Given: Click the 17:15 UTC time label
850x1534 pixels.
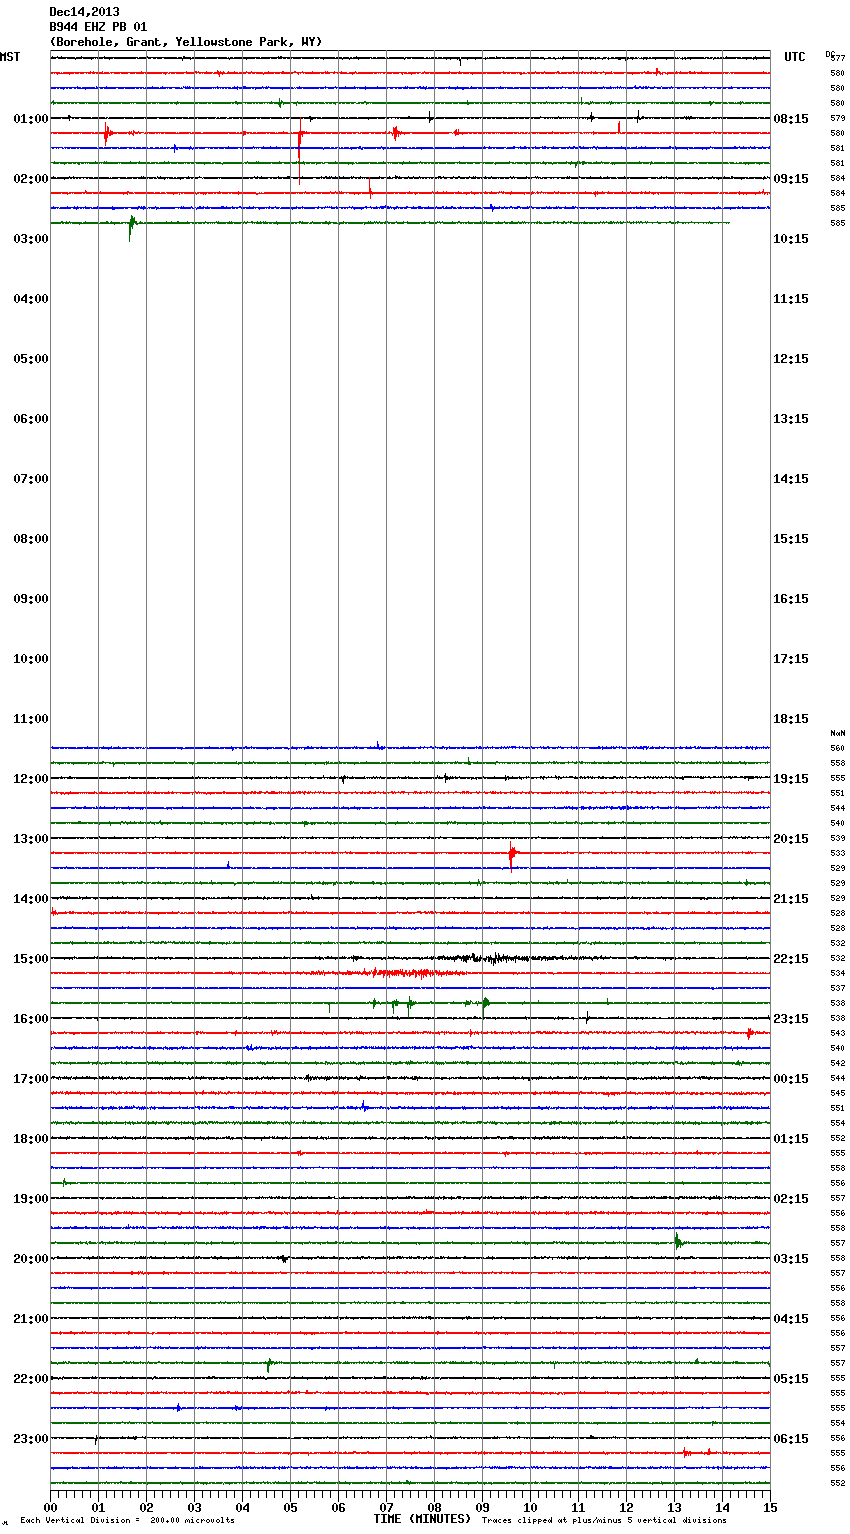Looking at the screenshot, I should (791, 659).
